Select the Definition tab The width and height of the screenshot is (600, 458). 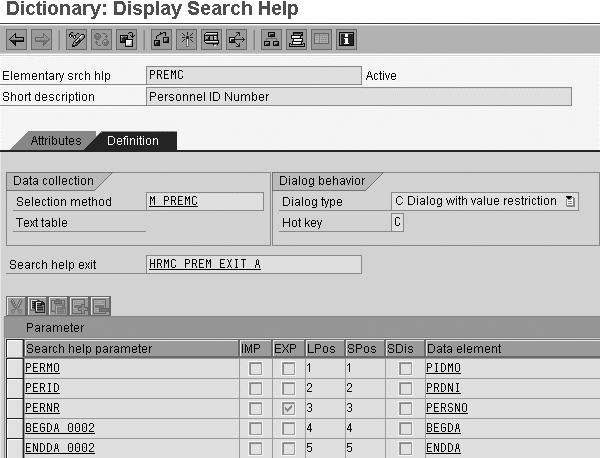133,141
